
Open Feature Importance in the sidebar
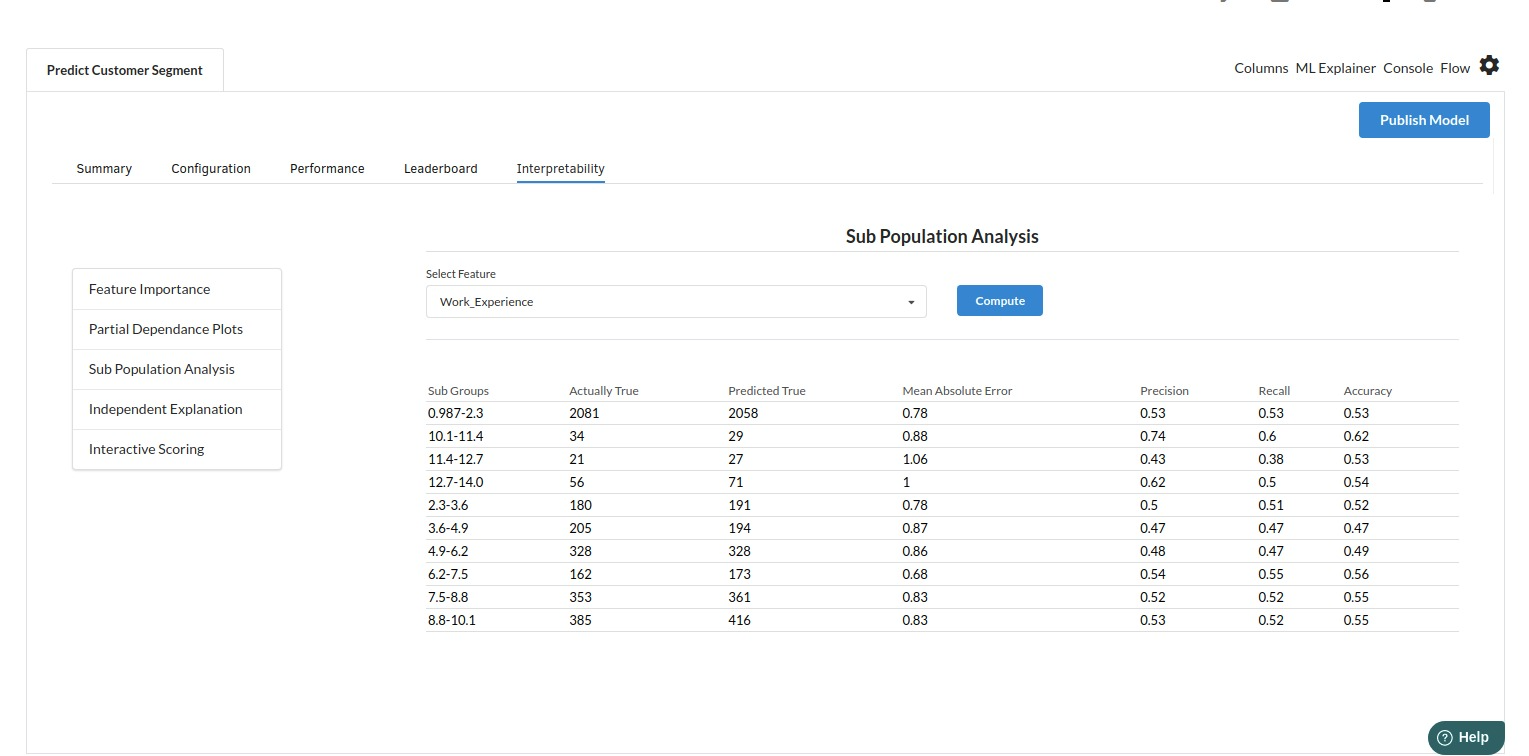pos(150,289)
